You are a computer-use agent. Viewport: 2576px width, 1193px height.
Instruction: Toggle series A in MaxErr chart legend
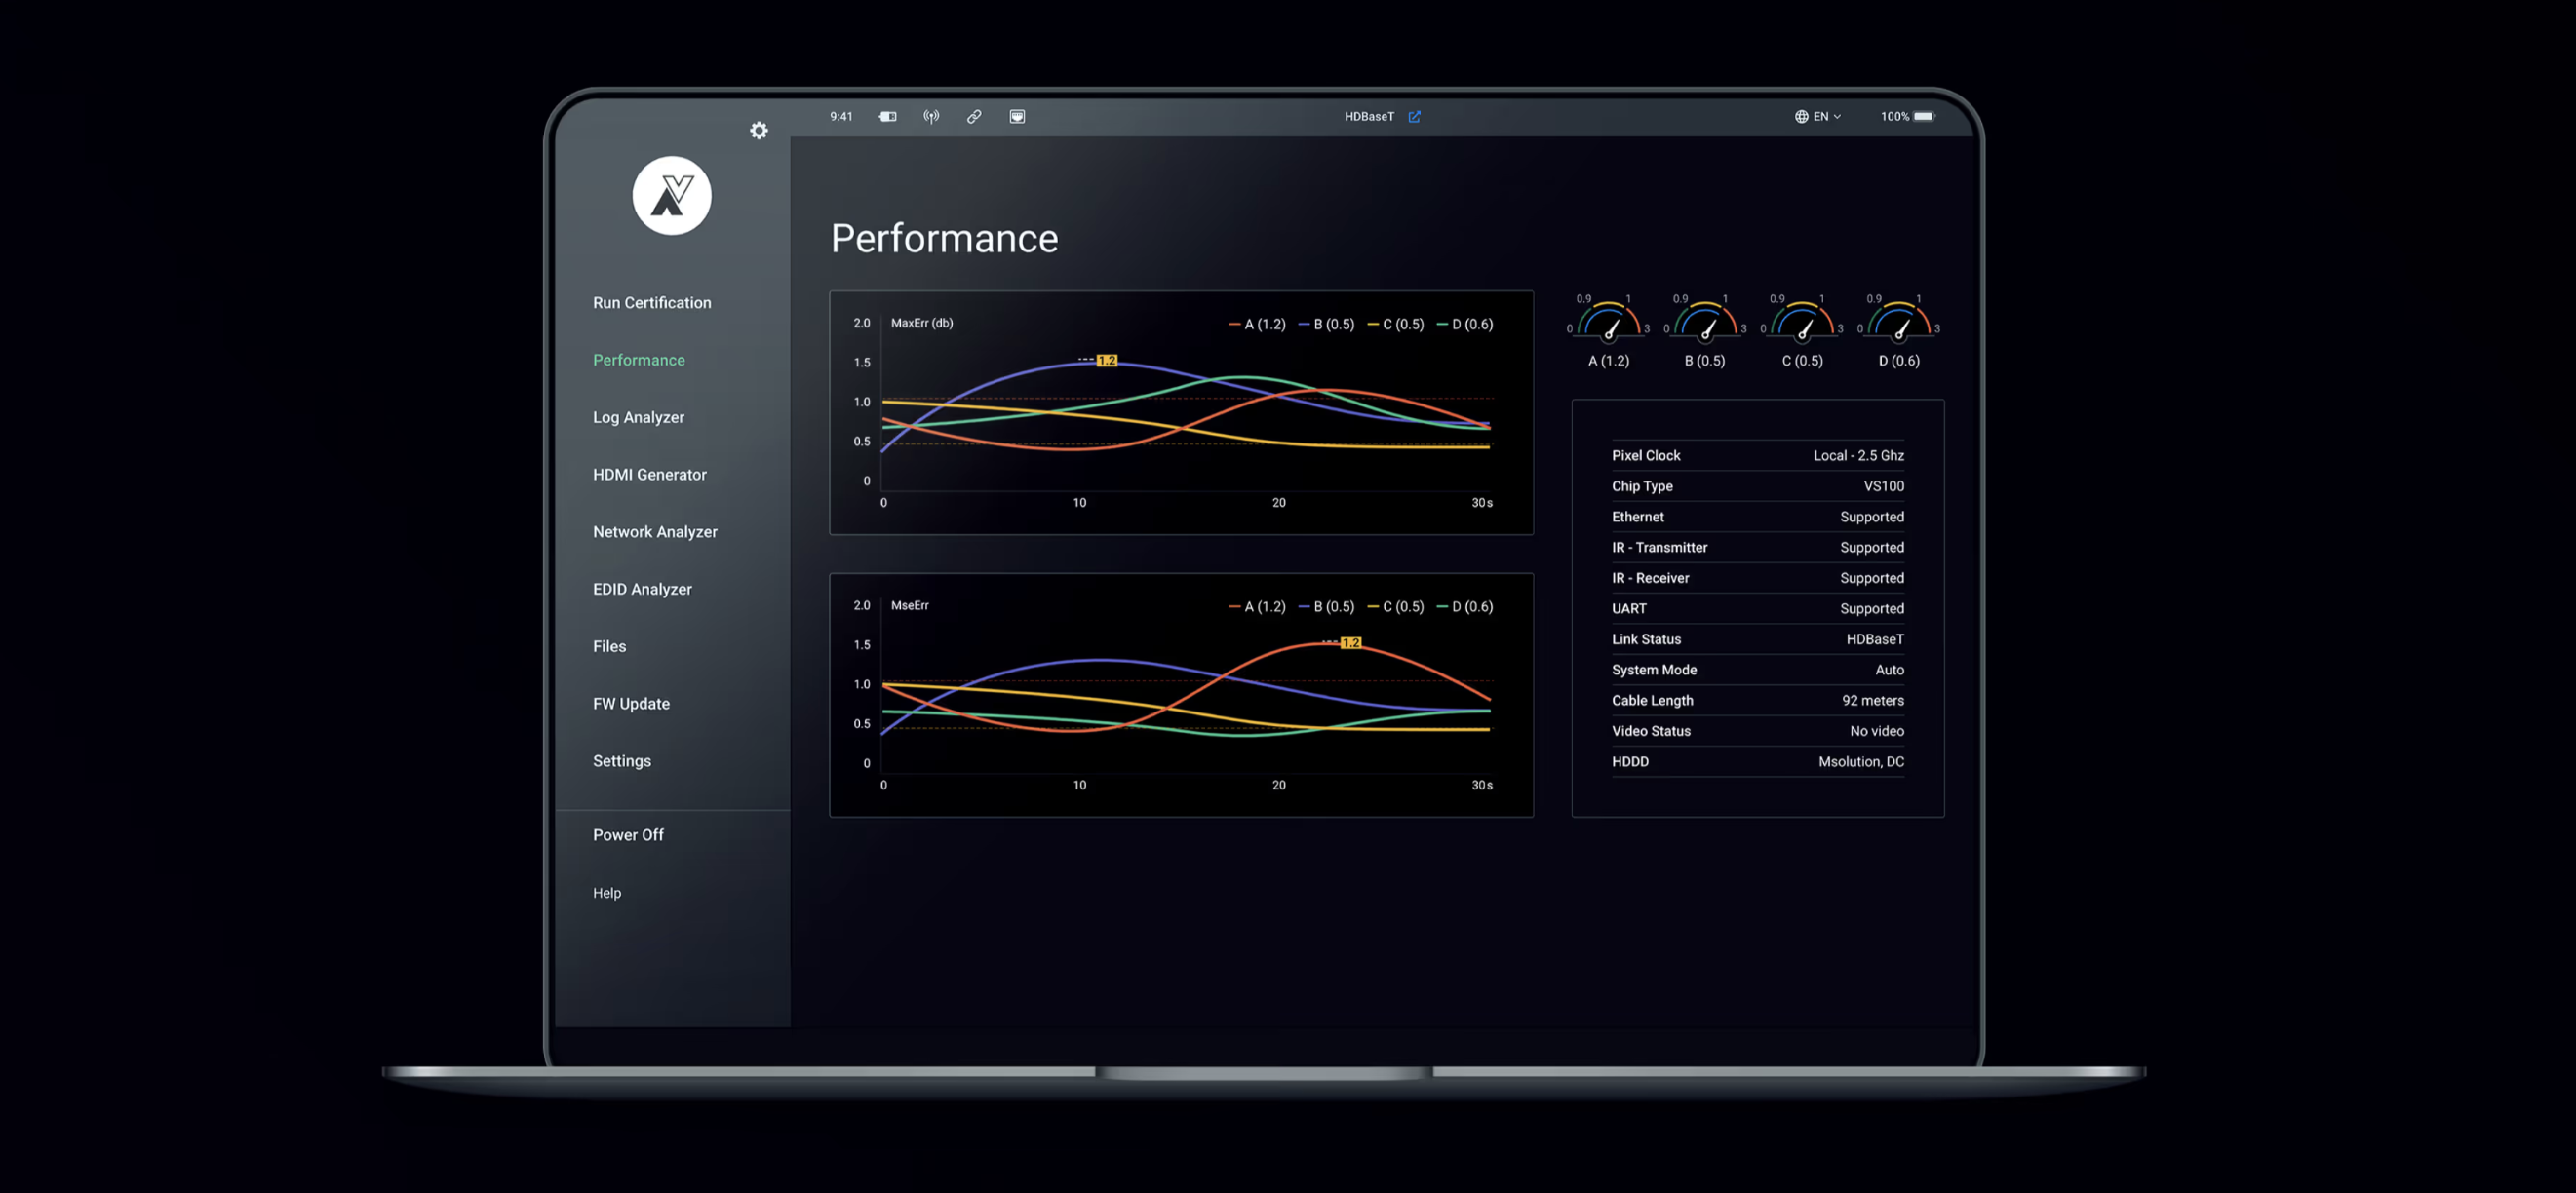(x=1257, y=324)
